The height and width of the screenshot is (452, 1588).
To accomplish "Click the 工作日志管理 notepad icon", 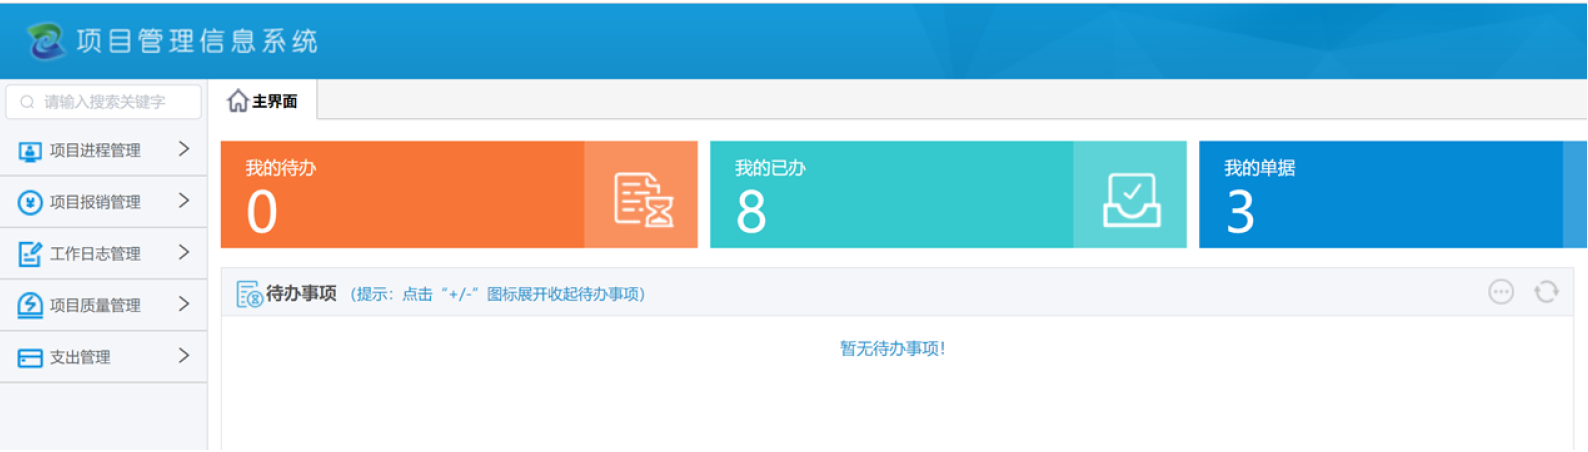I will [x=30, y=254].
